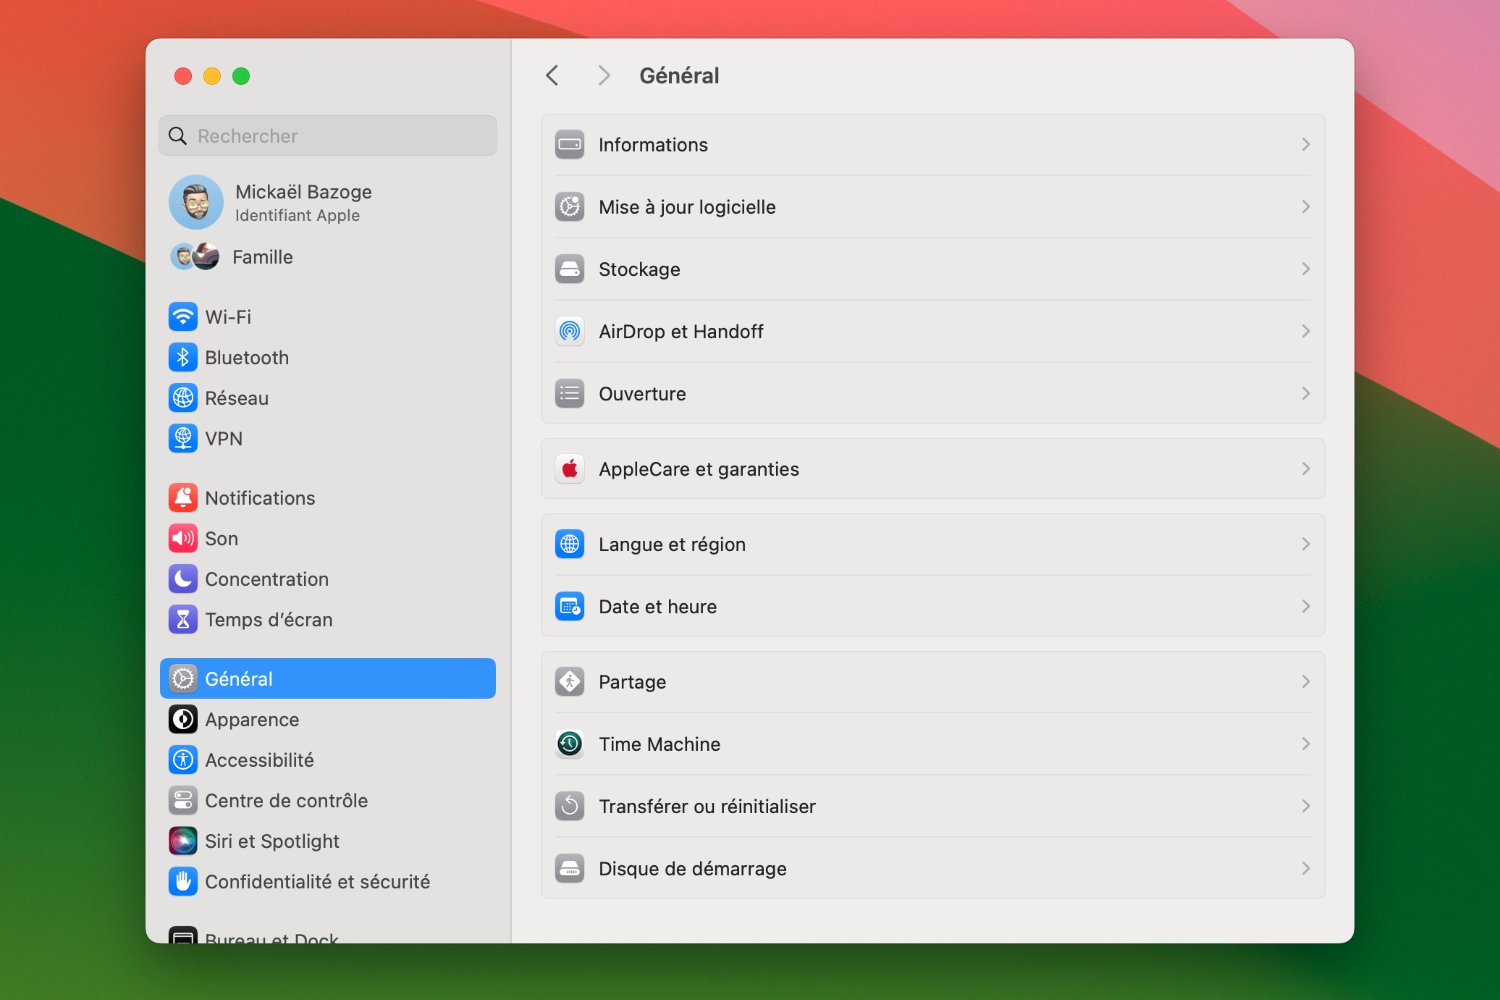Click the chevron on Disque de démarrage row

point(1306,868)
